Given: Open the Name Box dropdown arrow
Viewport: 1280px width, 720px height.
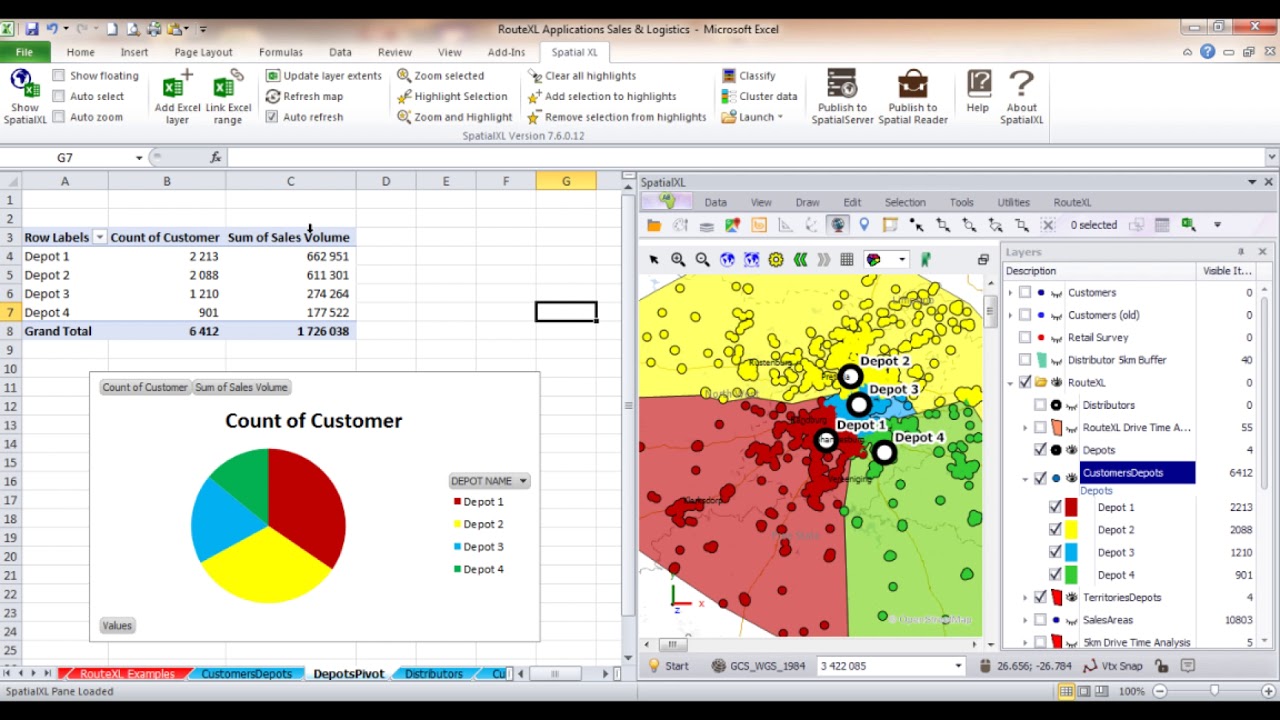Looking at the screenshot, I should tap(139, 158).
